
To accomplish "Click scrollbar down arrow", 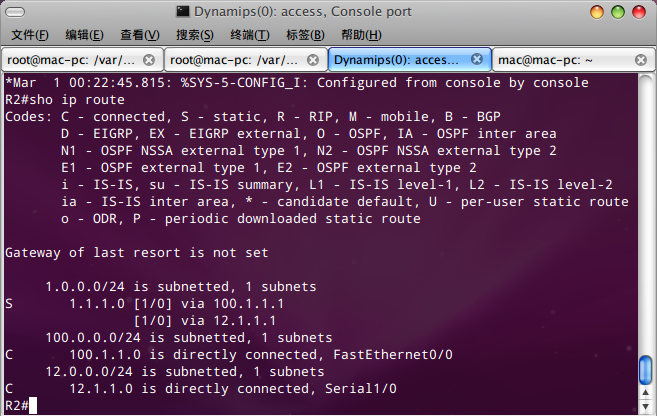I will click(645, 406).
